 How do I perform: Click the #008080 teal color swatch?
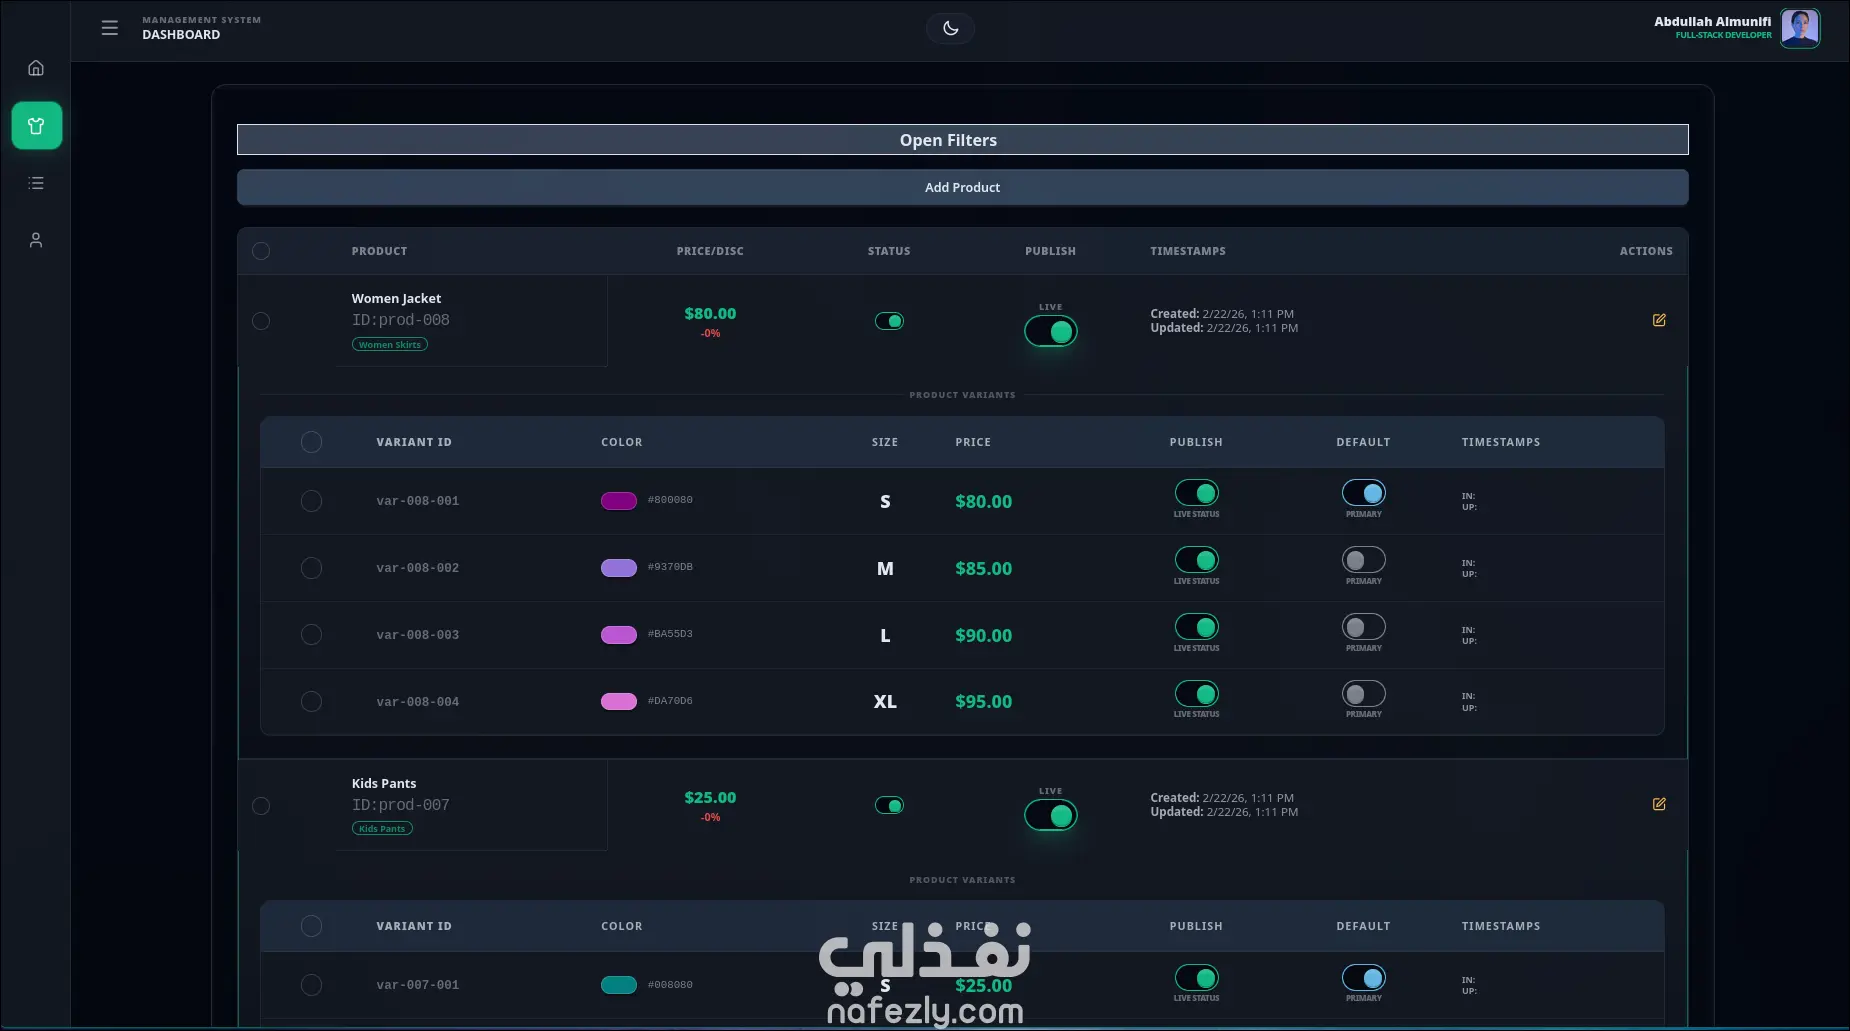[x=619, y=985]
